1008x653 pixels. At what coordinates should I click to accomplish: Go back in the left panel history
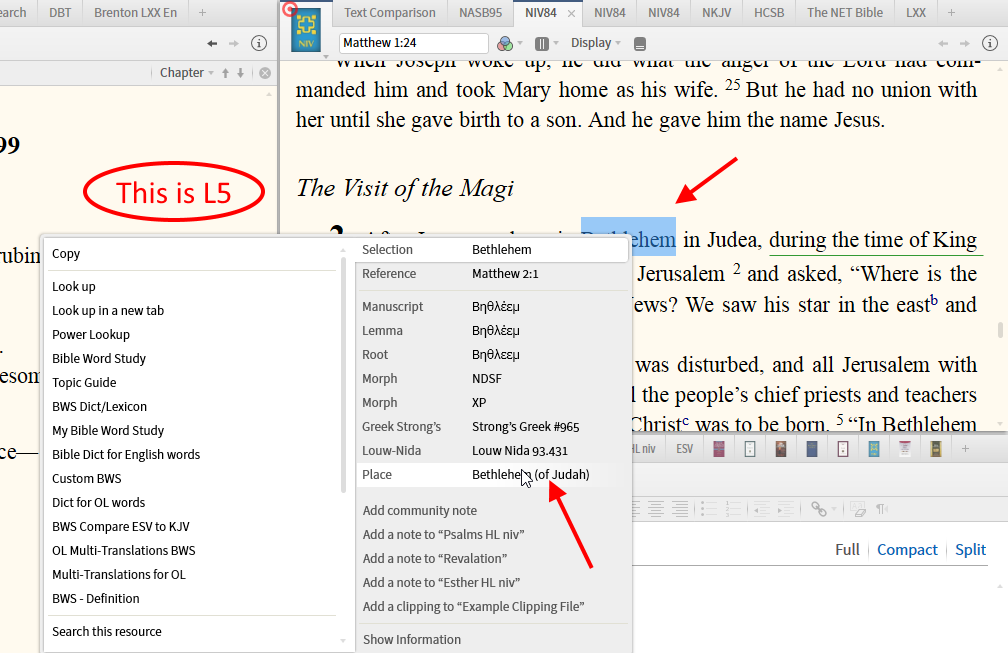point(212,44)
